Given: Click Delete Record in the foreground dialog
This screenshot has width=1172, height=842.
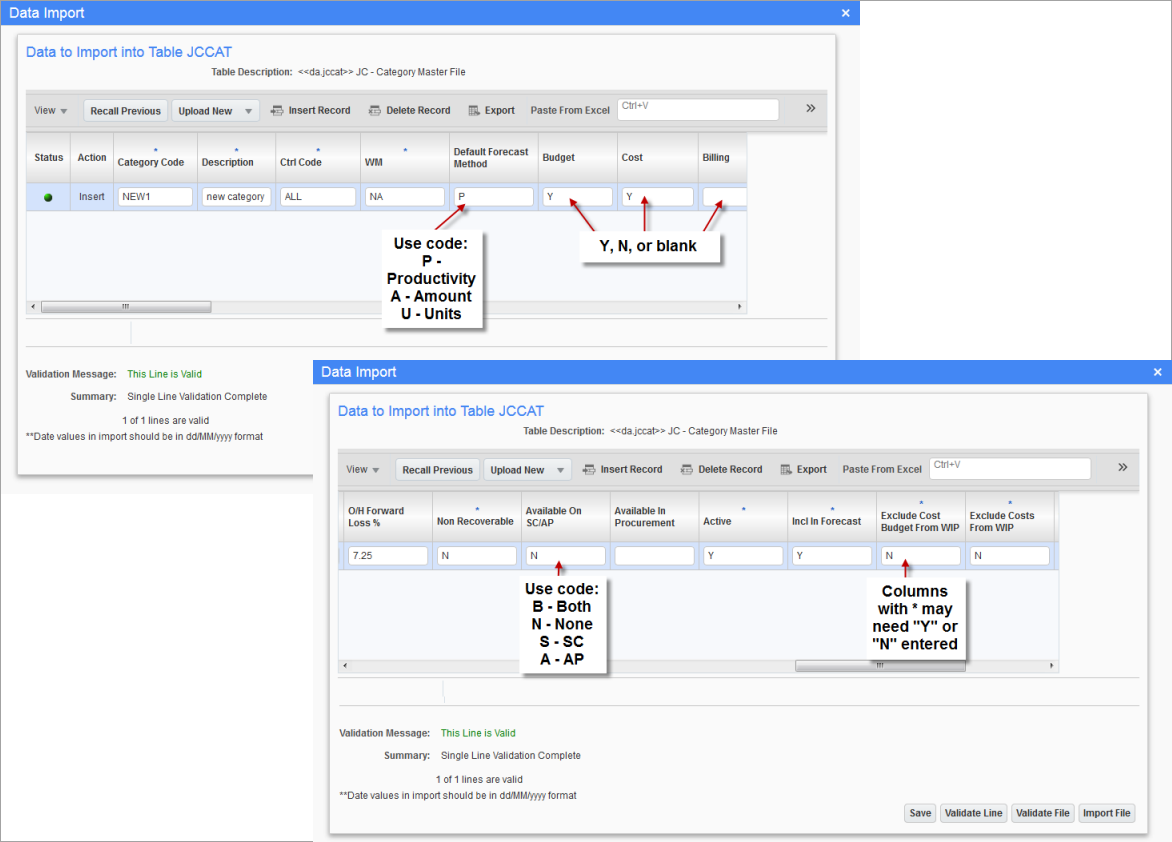Looking at the screenshot, I should (x=721, y=469).
